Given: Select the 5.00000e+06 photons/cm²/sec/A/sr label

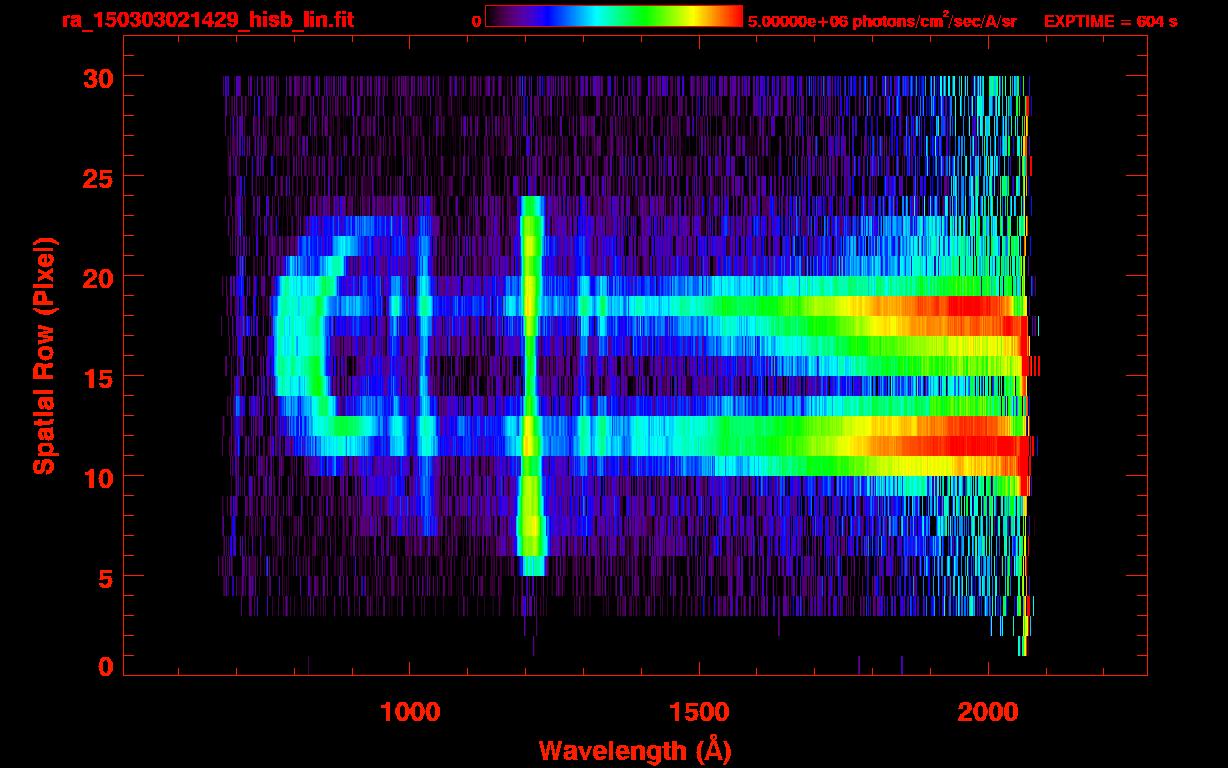Looking at the screenshot, I should coord(882,20).
